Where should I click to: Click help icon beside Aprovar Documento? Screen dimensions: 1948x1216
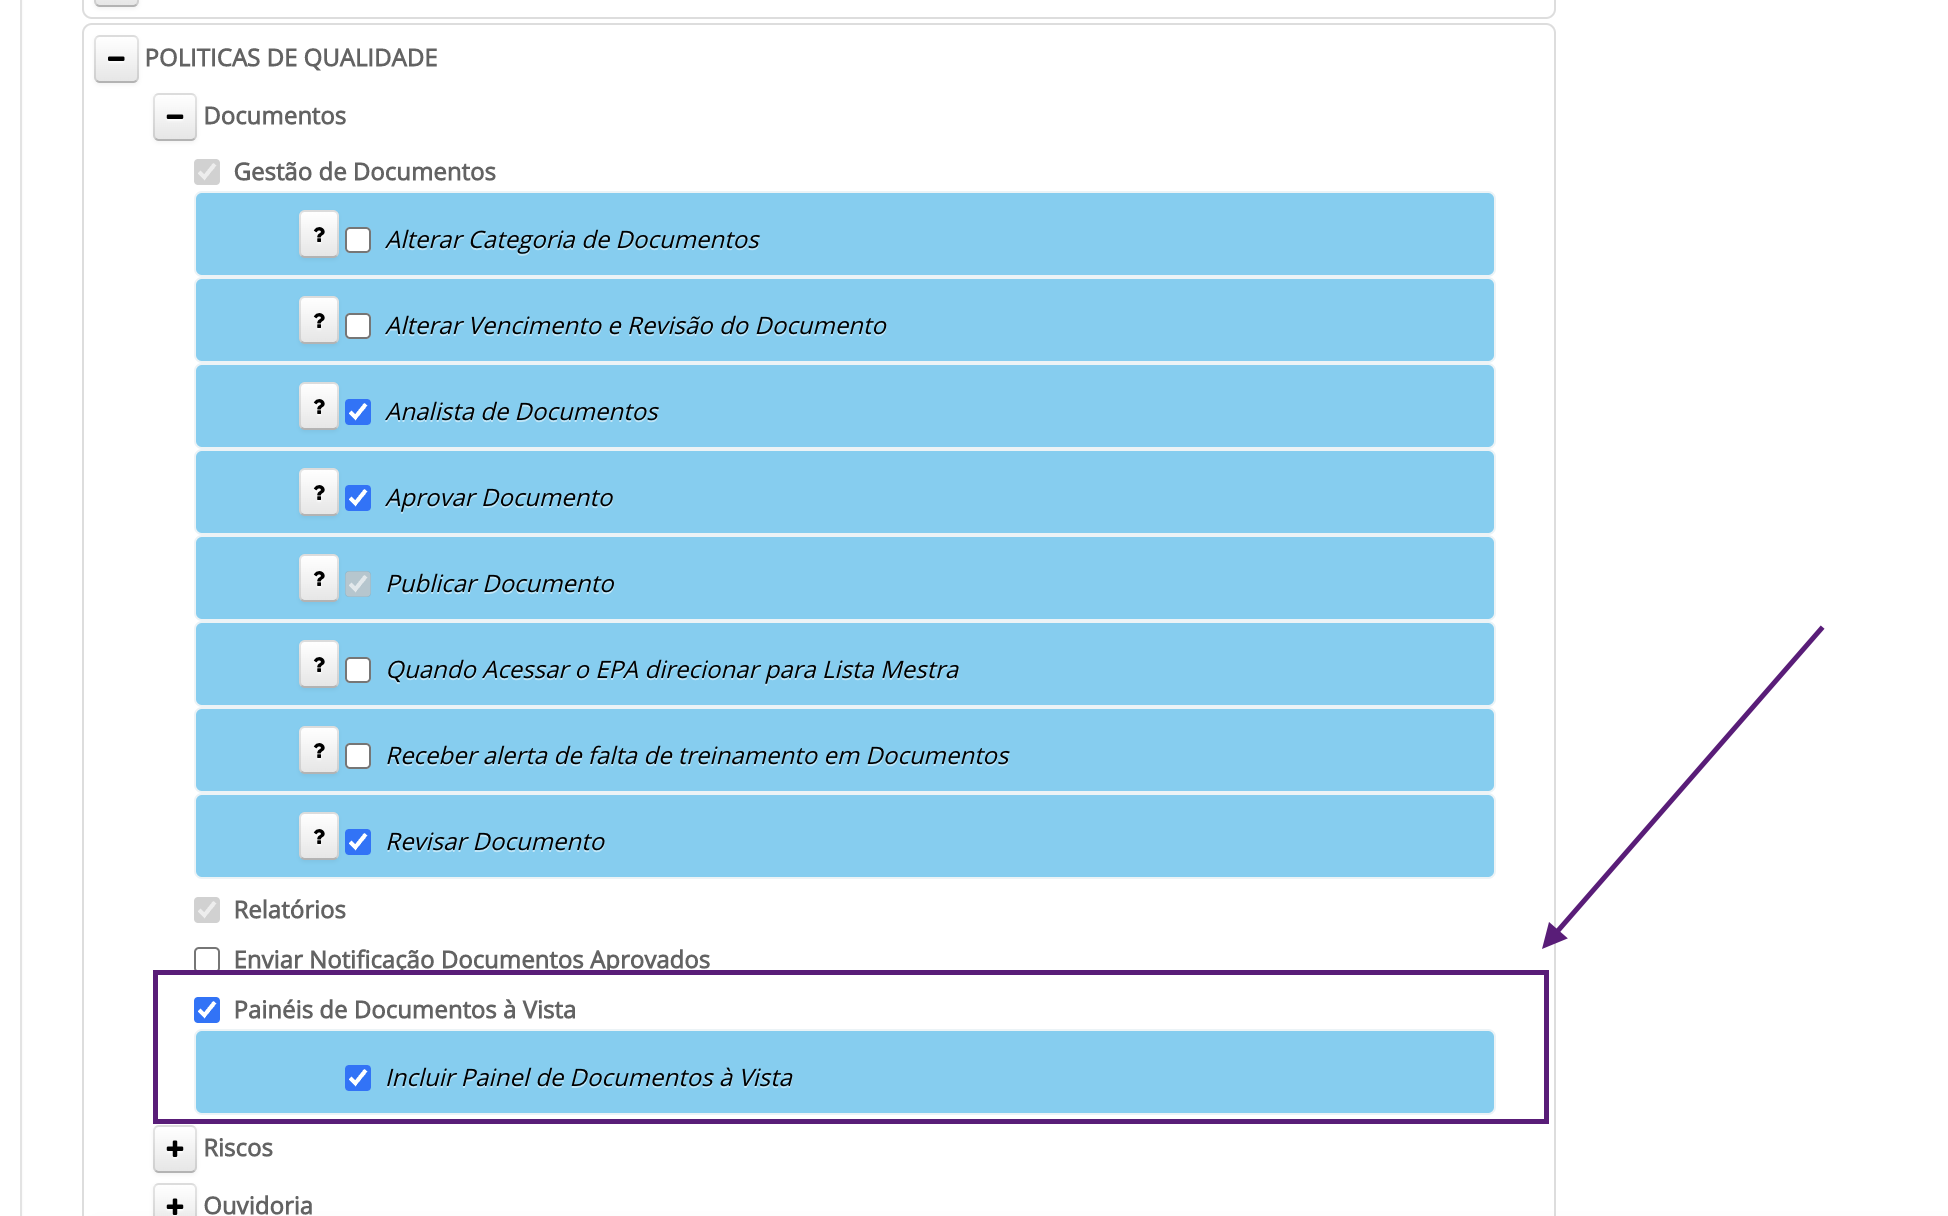(x=319, y=493)
